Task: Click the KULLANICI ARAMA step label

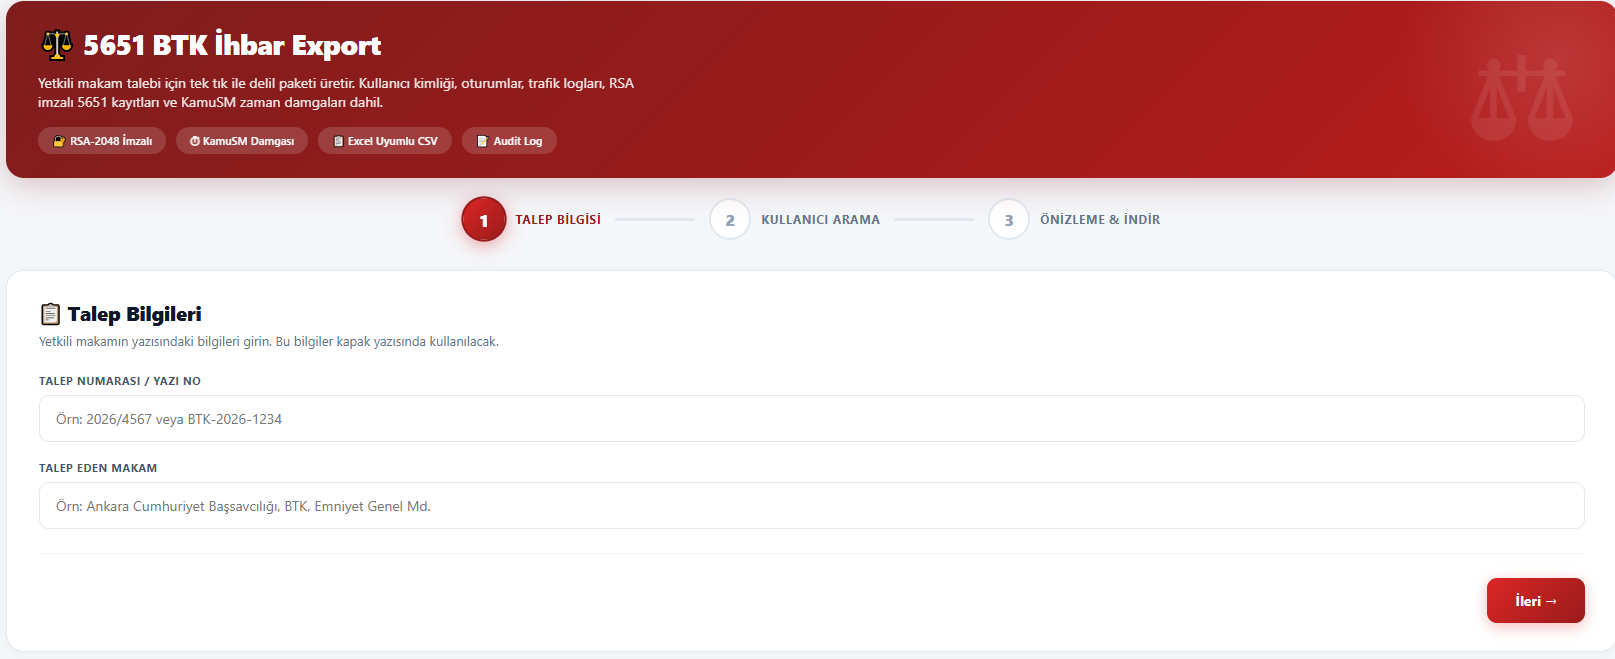Action: [x=821, y=220]
